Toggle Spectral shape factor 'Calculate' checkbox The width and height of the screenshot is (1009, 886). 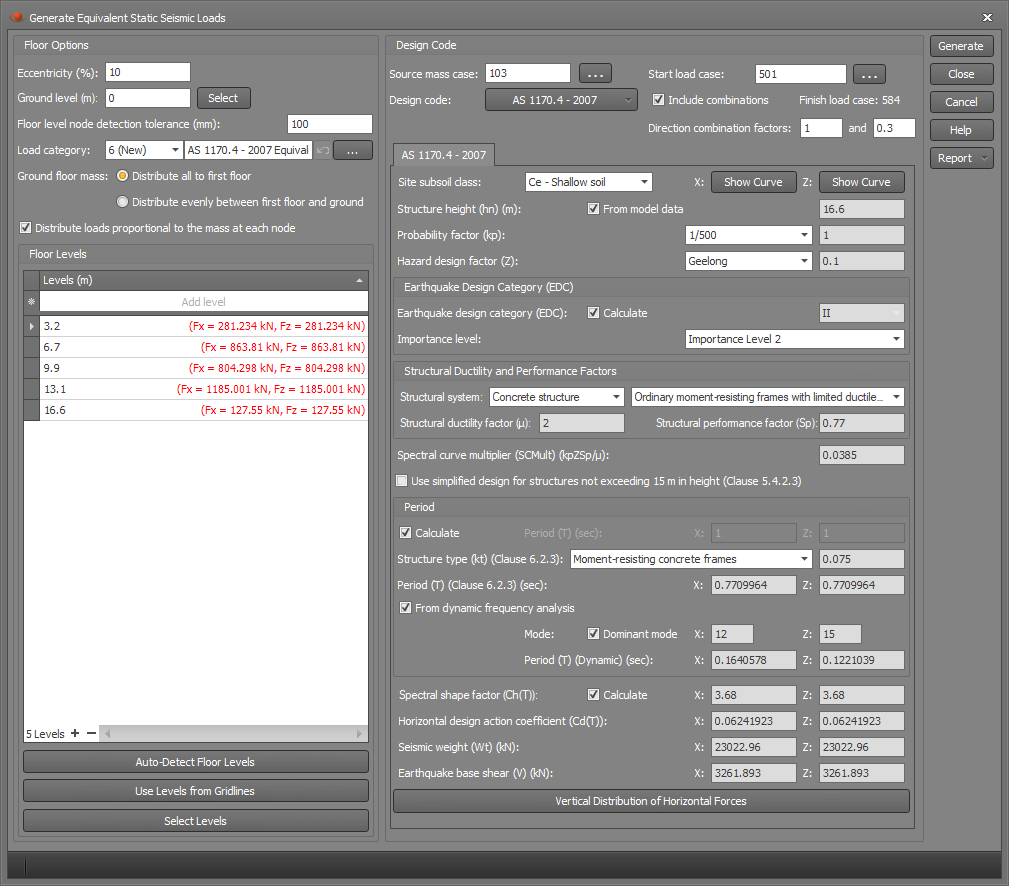point(593,695)
